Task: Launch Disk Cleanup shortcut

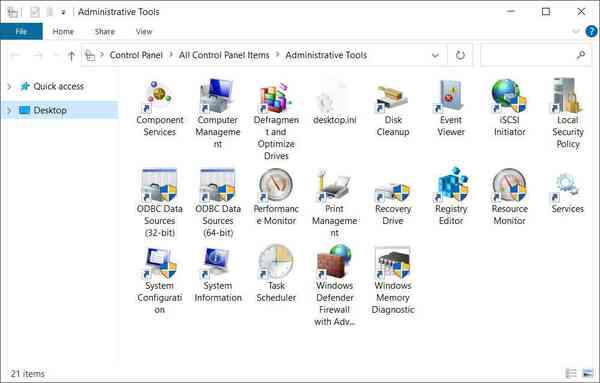Action: (393, 98)
